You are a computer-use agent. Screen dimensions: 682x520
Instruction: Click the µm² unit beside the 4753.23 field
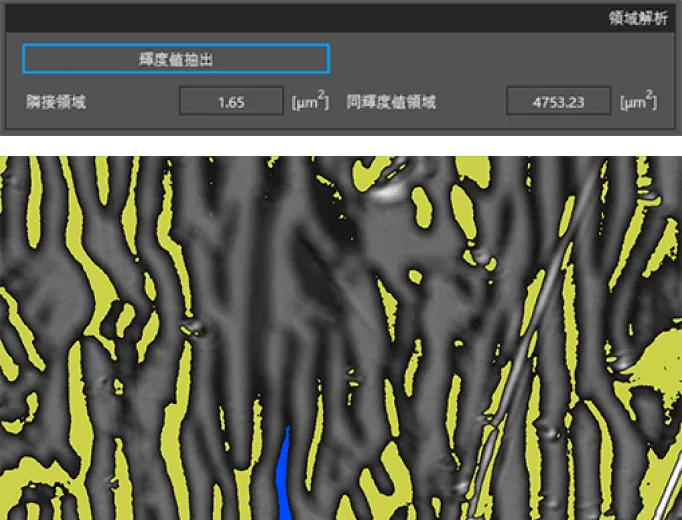(637, 102)
